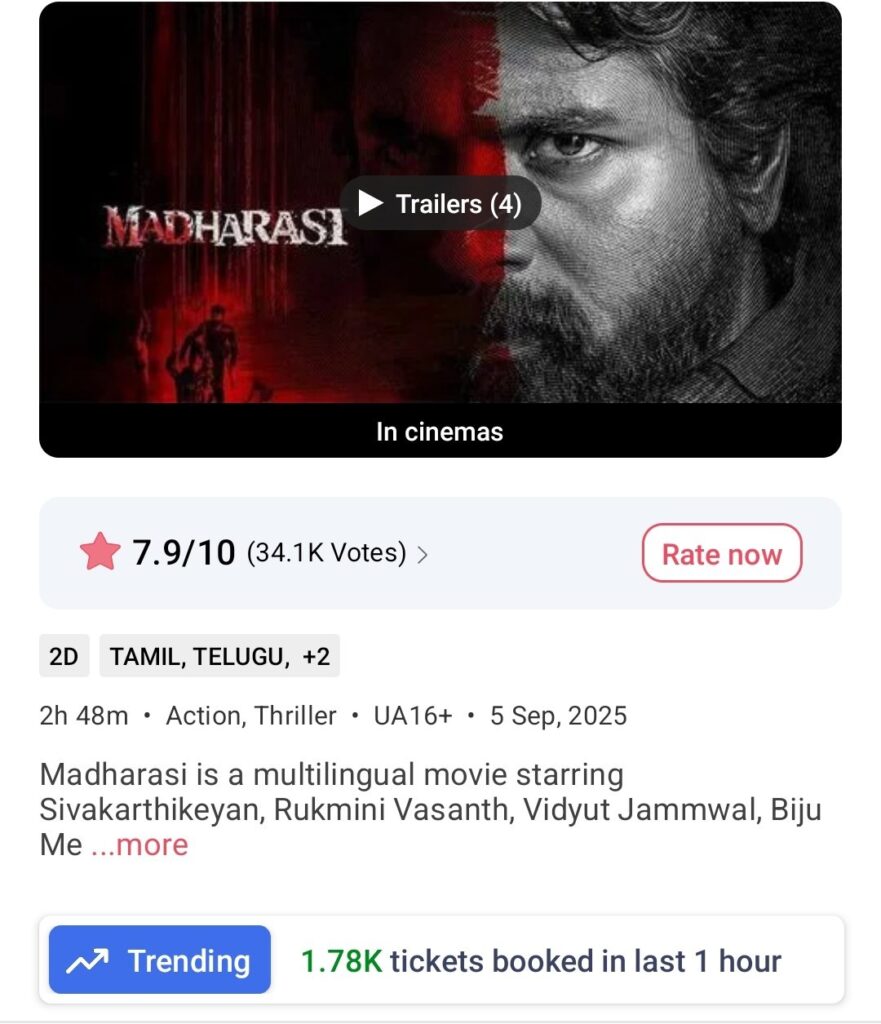Click the Madharasi title logo on poster
This screenshot has height=1024, width=881.
[x=225, y=227]
